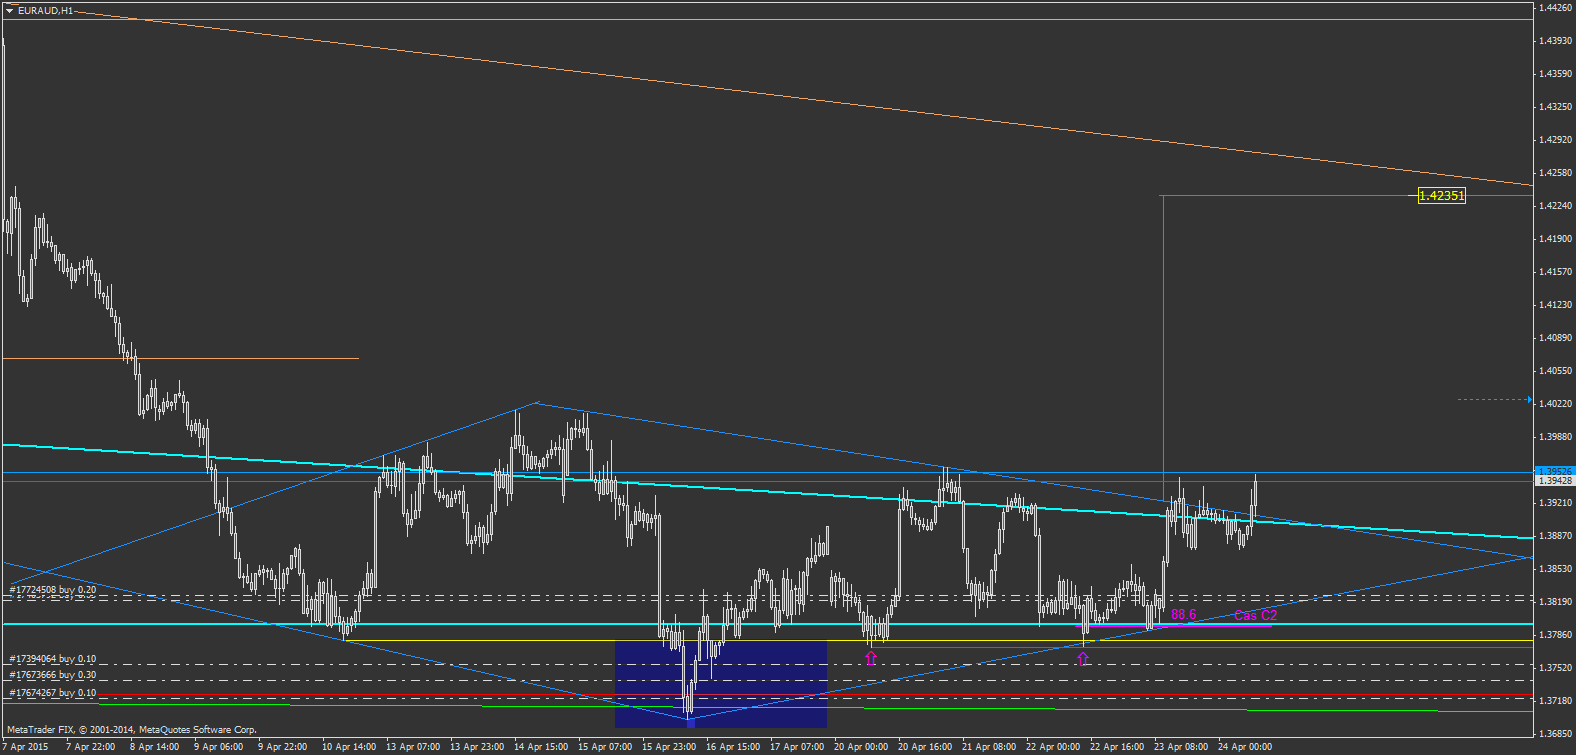The width and height of the screenshot is (1576, 755).
Task: Select buy order #17673666 0.30 label
Action: [x=53, y=676]
